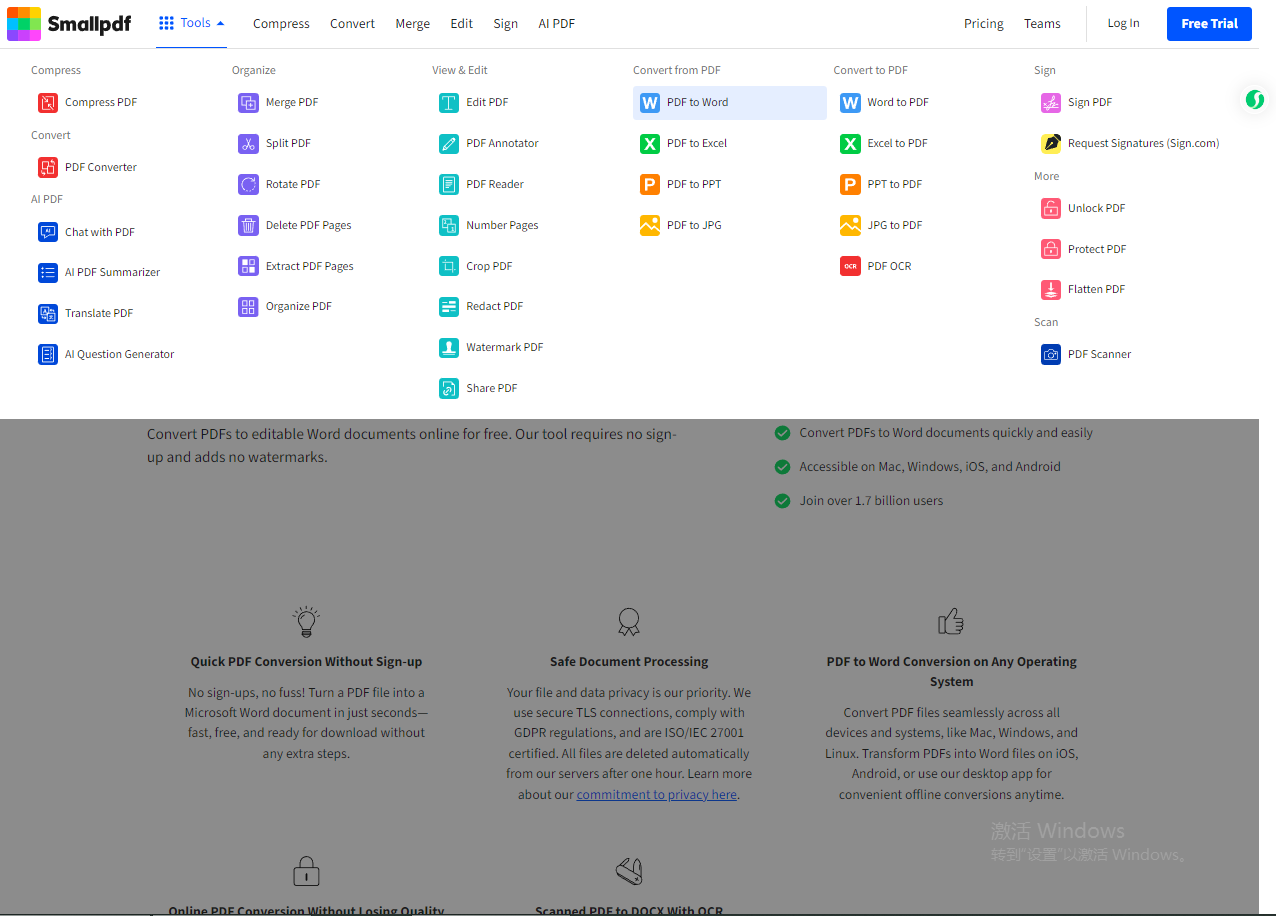Click the Log In link
The width and height of the screenshot is (1276, 916).
pyautogui.click(x=1123, y=23)
